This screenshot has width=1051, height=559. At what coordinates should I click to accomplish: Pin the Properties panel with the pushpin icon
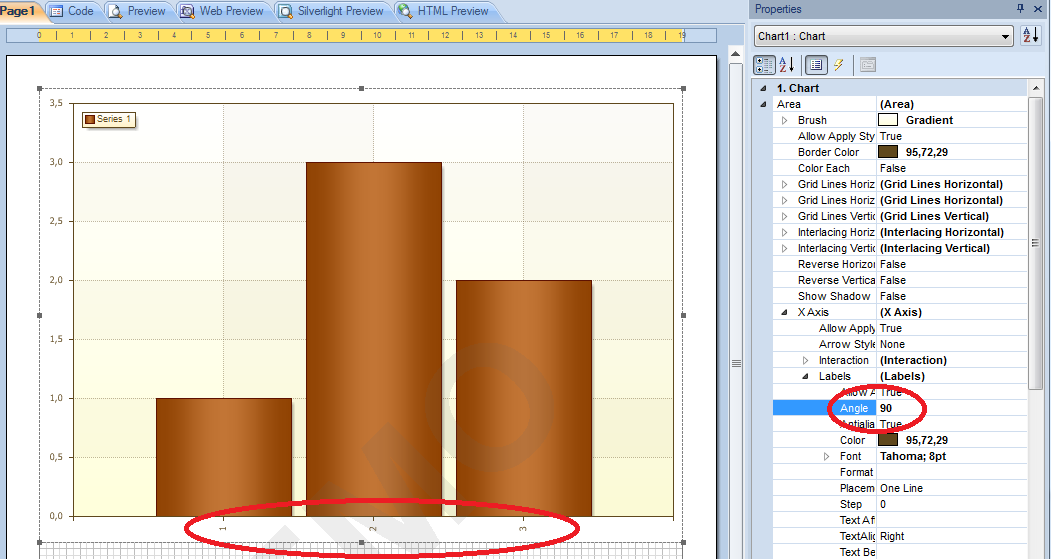click(x=1020, y=9)
